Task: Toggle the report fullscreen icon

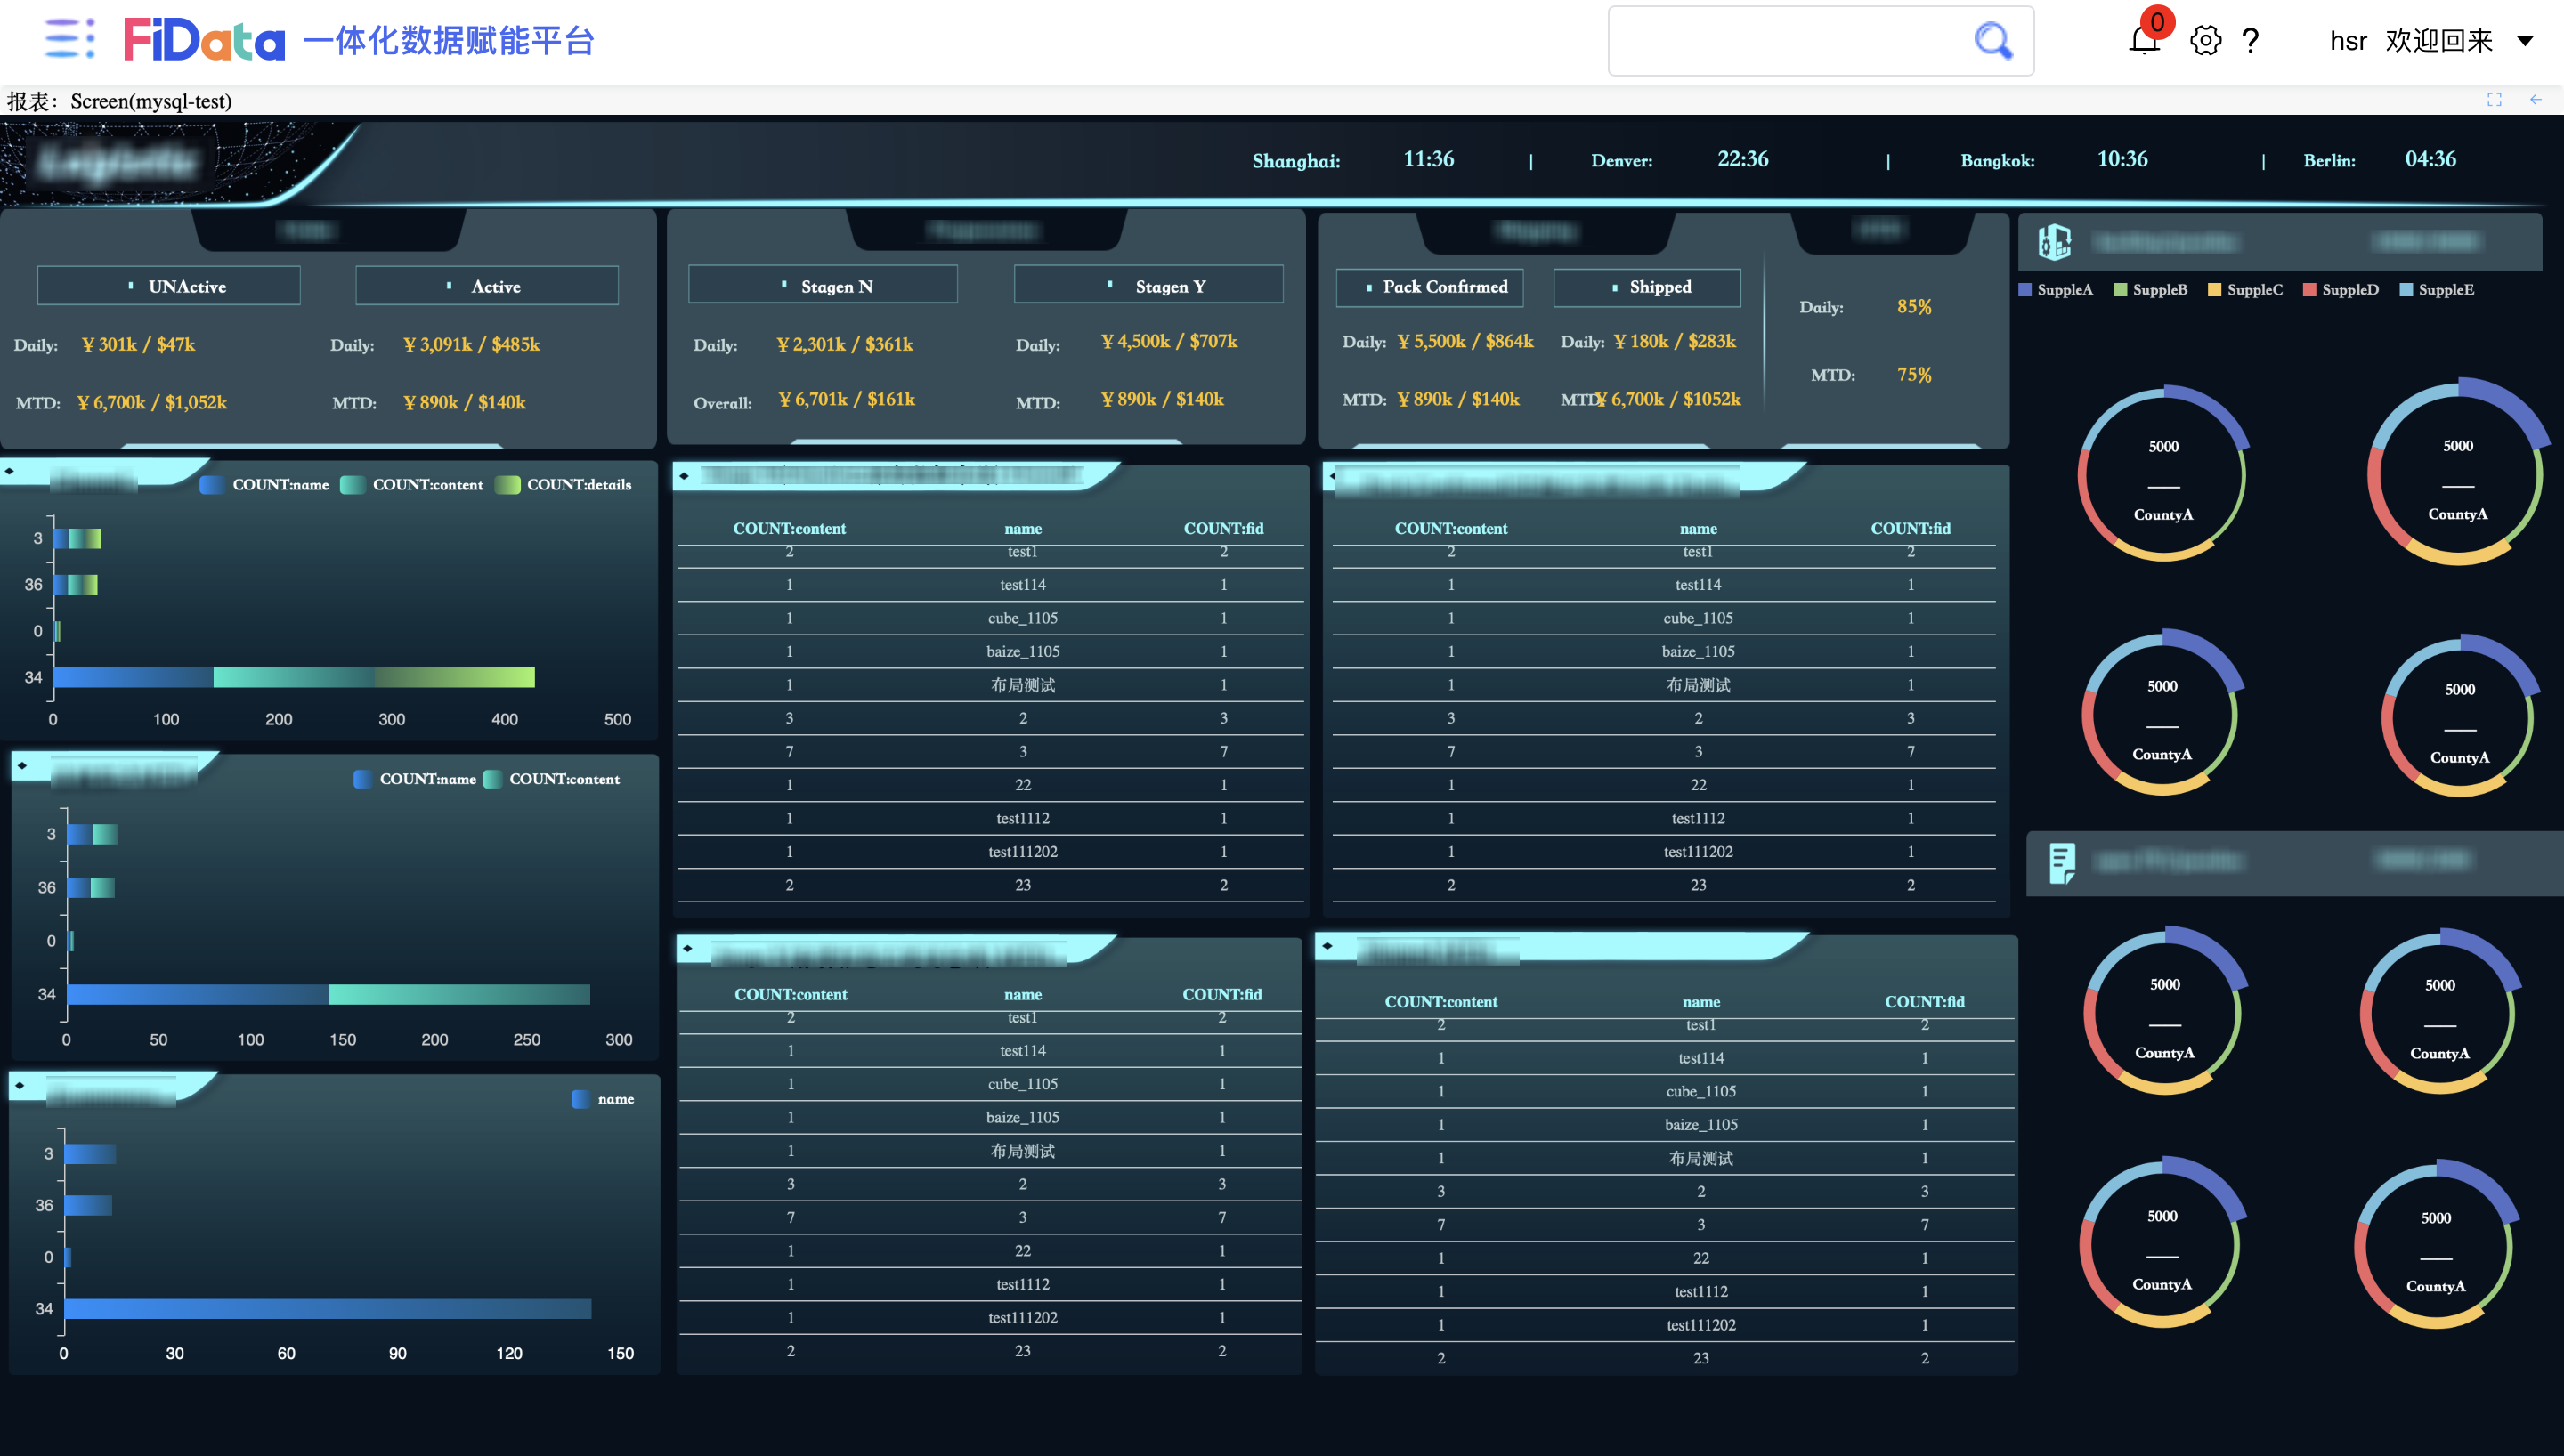Action: tap(2494, 99)
